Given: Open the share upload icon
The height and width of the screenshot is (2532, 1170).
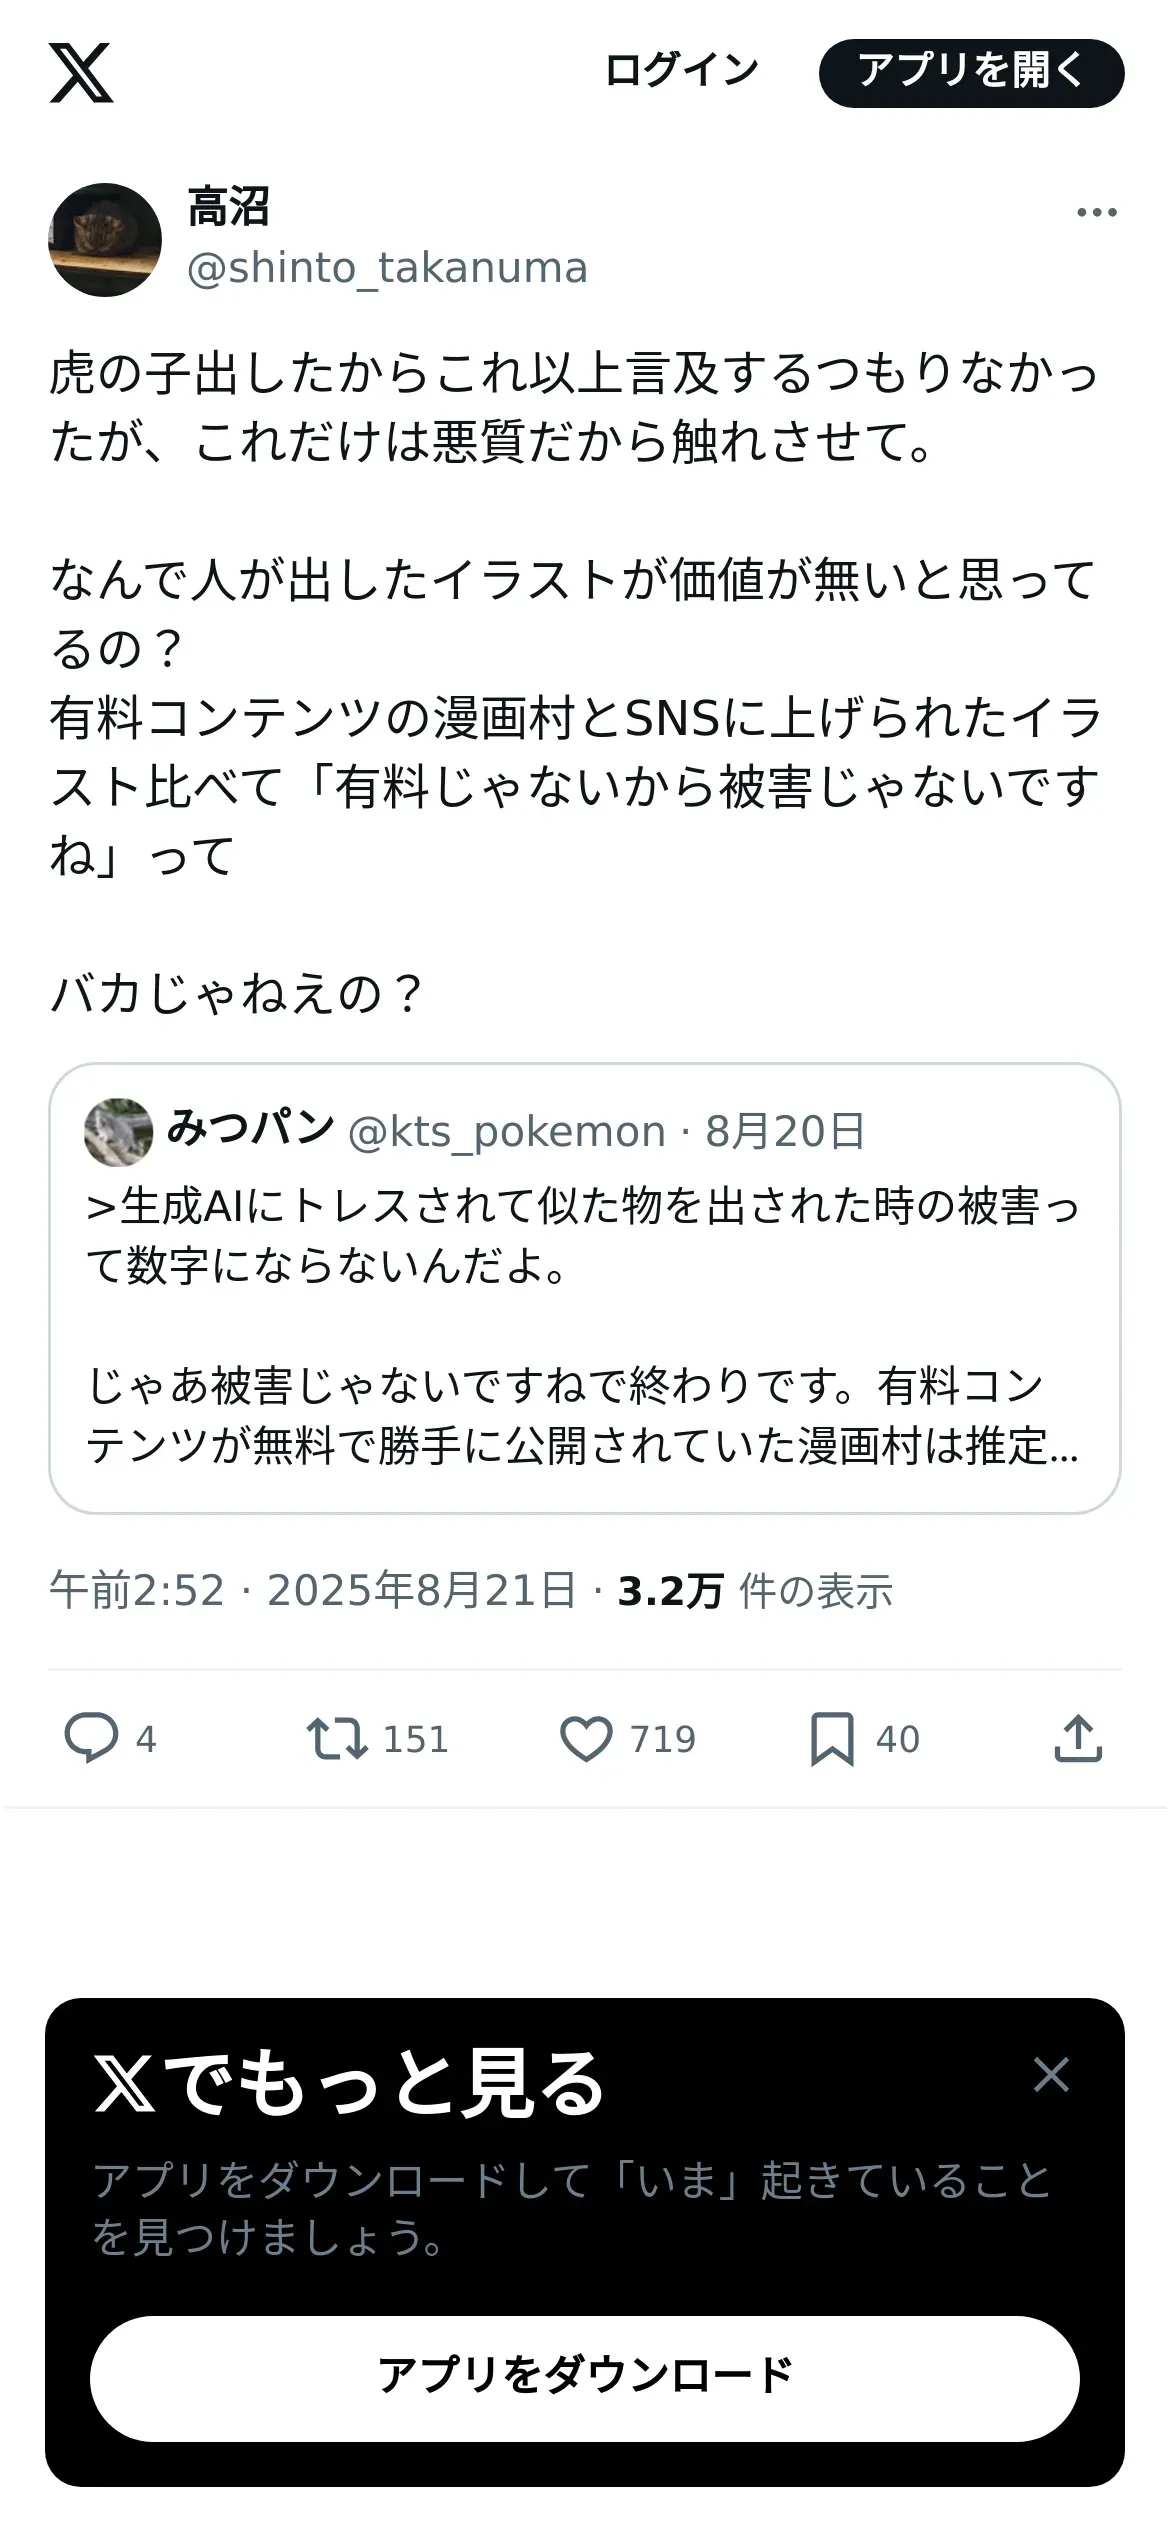Looking at the screenshot, I should 1078,1738.
